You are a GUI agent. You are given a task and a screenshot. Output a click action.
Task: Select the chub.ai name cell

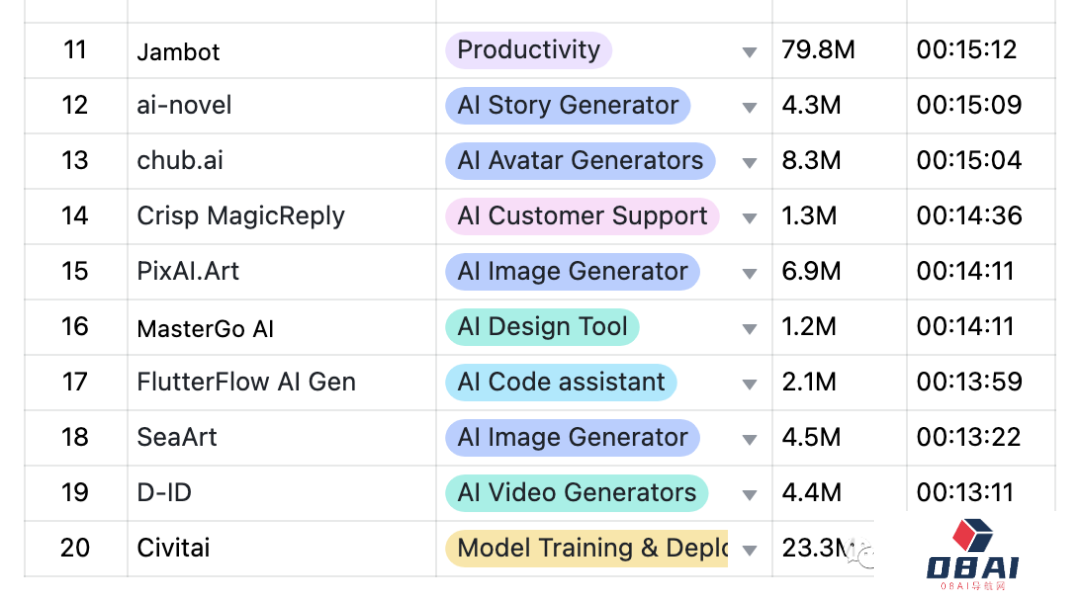282,161
